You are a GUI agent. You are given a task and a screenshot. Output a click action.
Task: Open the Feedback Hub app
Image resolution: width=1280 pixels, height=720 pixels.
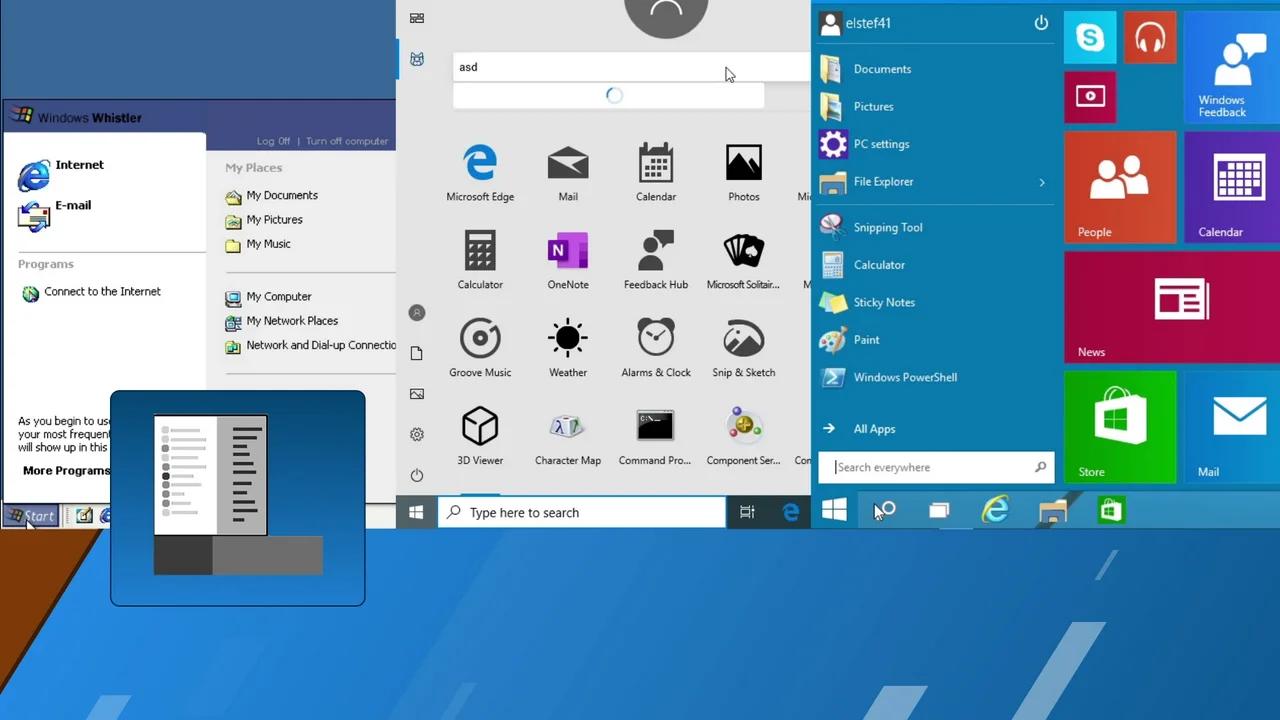(x=655, y=258)
